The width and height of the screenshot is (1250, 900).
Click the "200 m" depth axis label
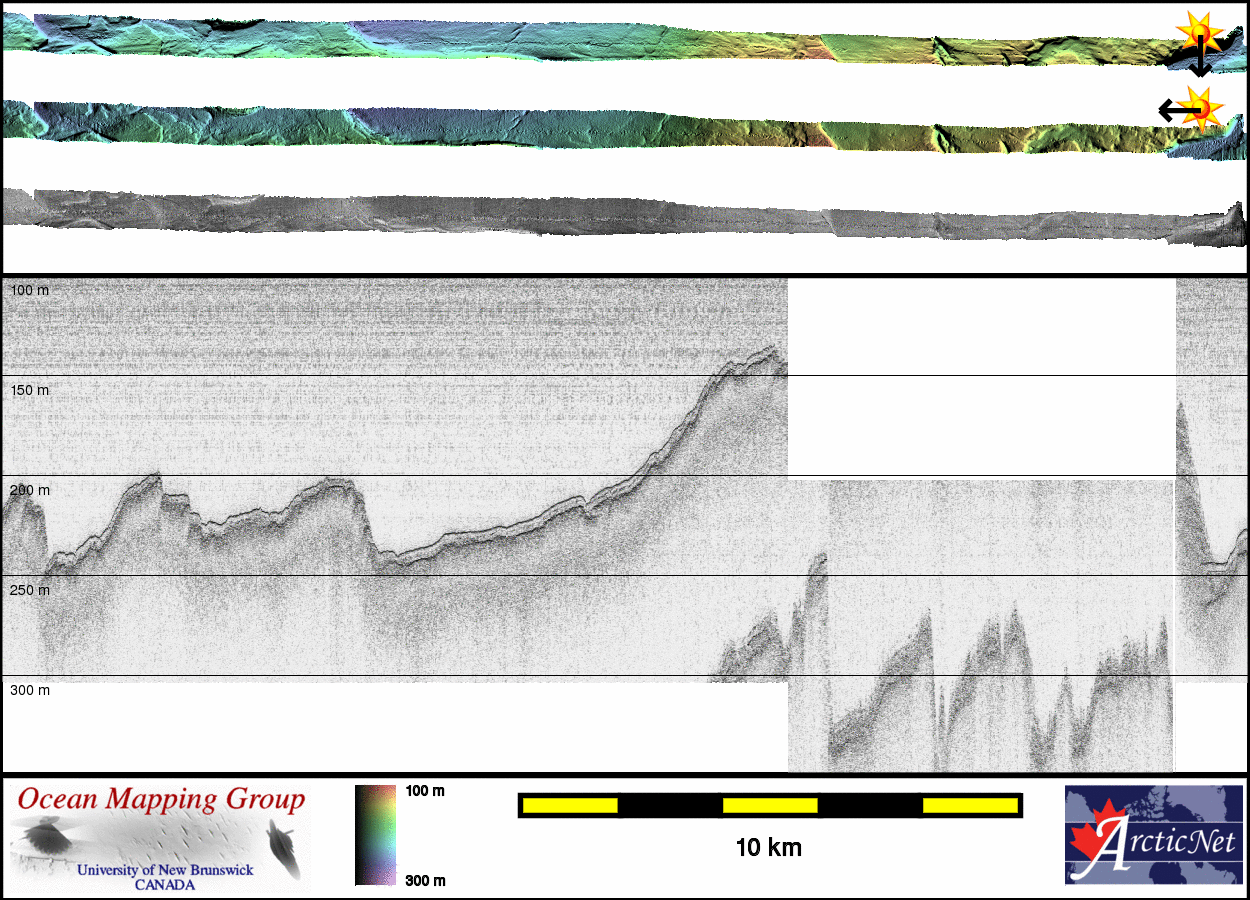pyautogui.click(x=29, y=490)
